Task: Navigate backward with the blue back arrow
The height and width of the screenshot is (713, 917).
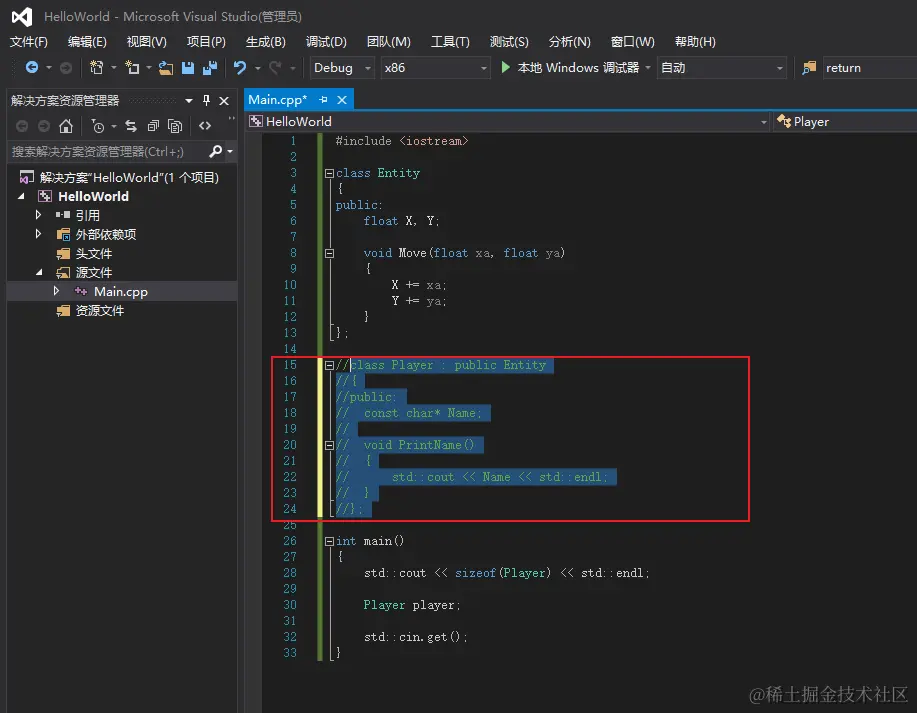Action: coord(32,68)
